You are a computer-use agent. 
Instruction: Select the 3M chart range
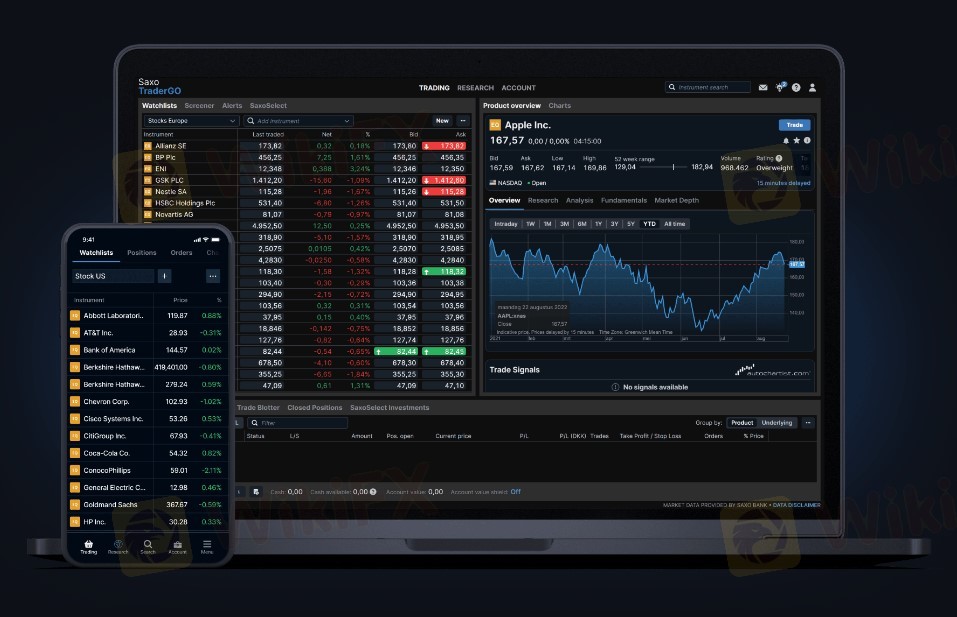coord(565,224)
